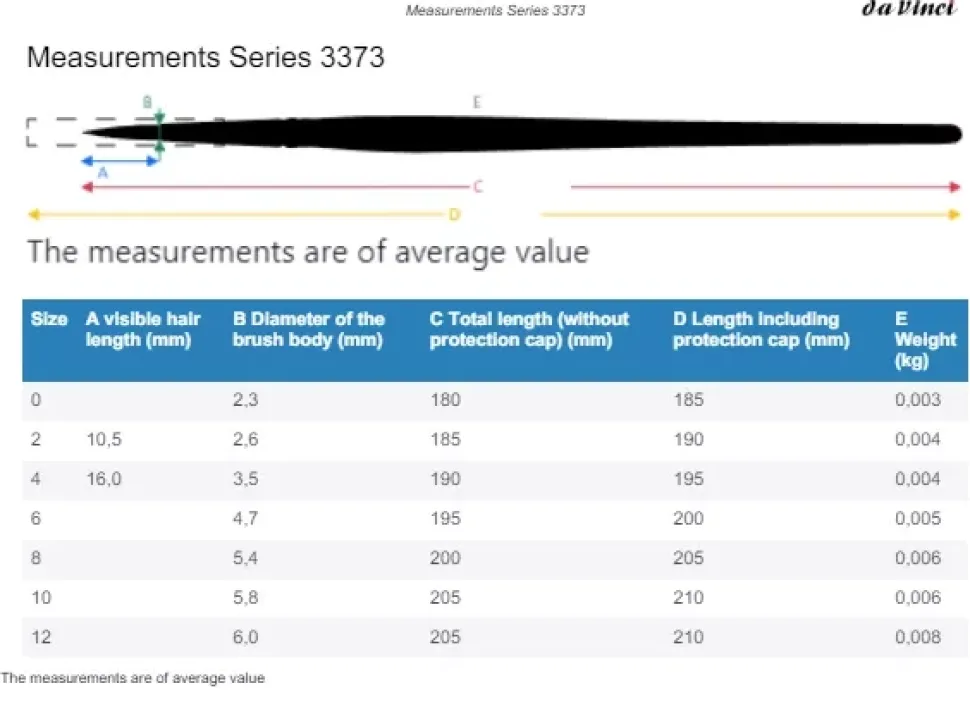Select 'D Length including protection cap' header

760,329
